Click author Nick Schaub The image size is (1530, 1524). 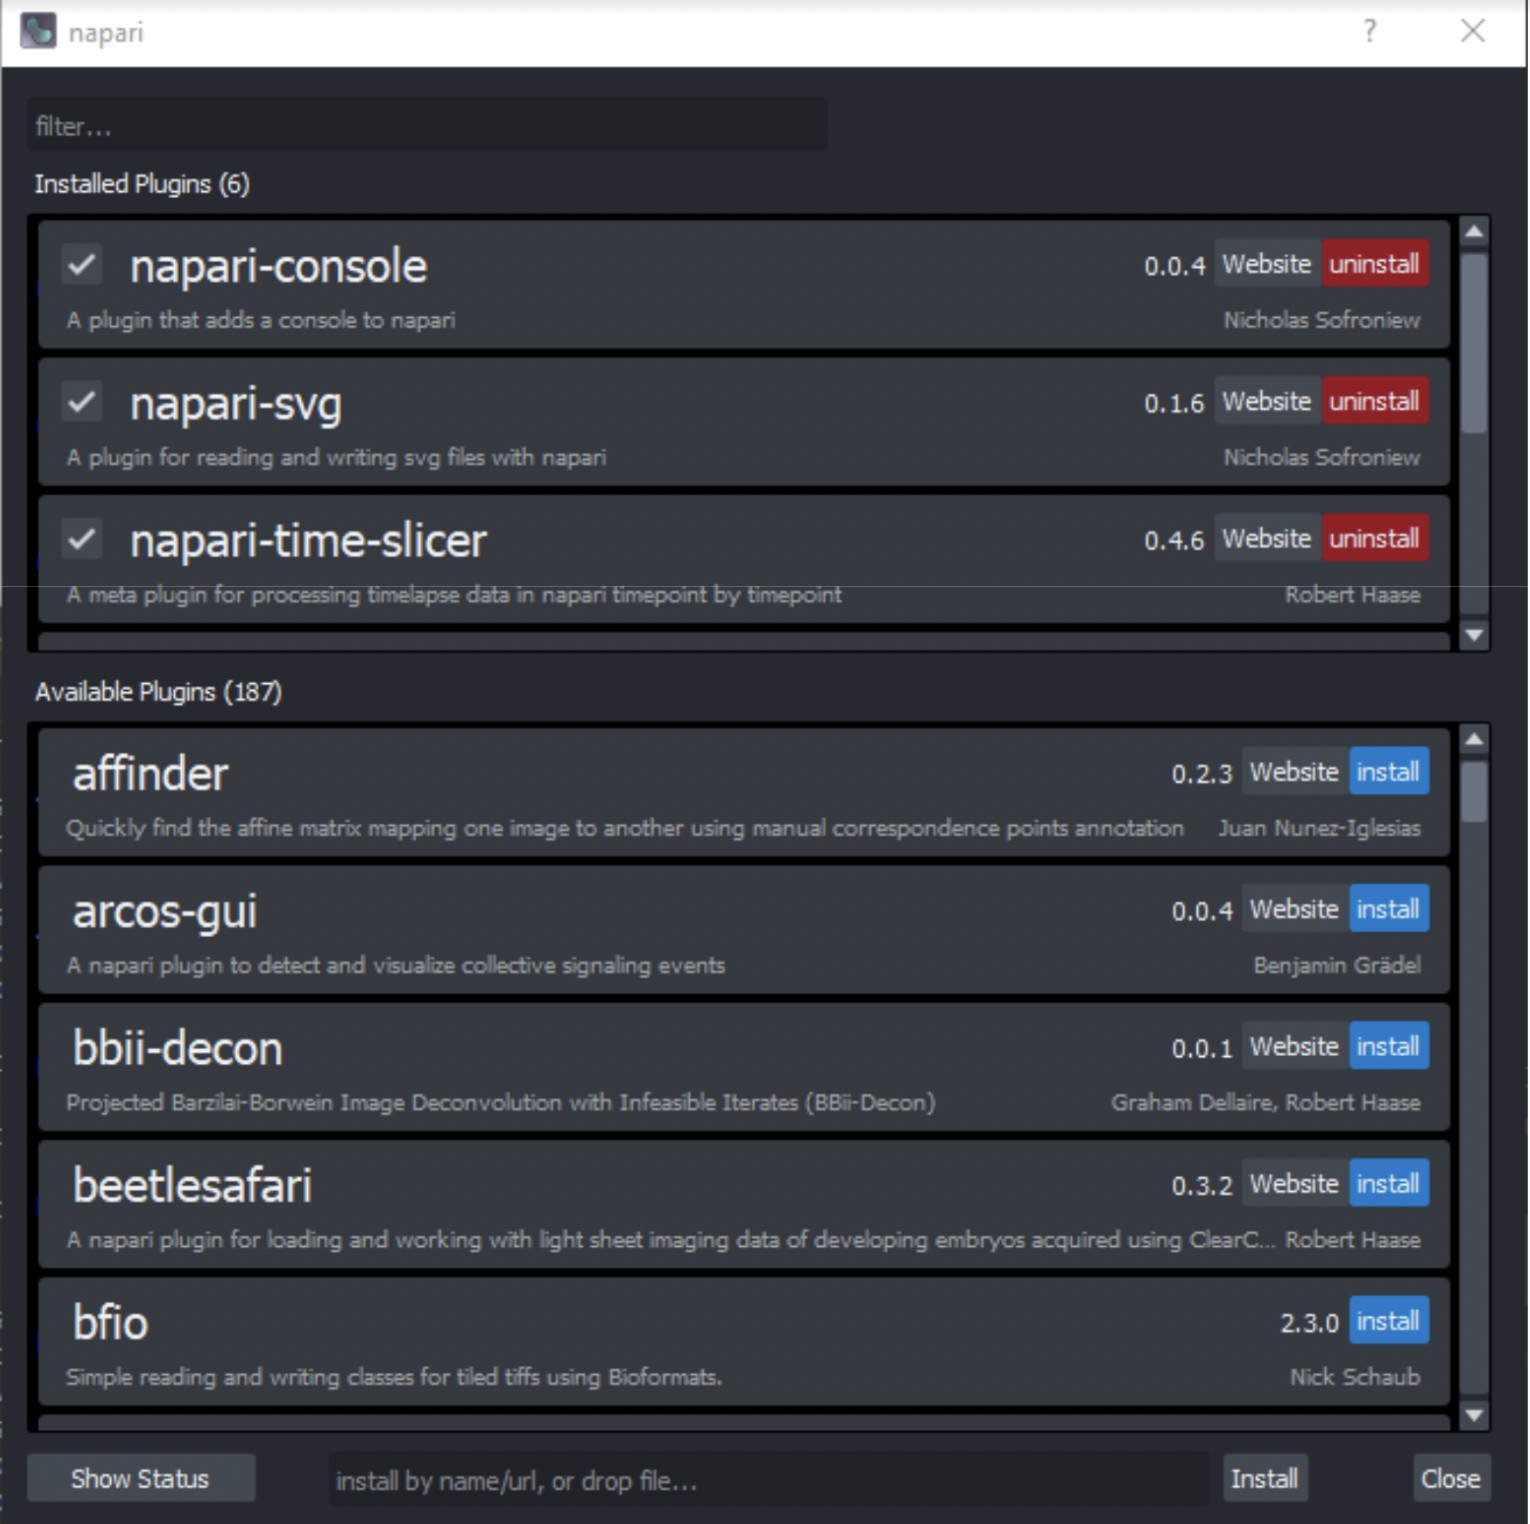click(x=1355, y=1377)
